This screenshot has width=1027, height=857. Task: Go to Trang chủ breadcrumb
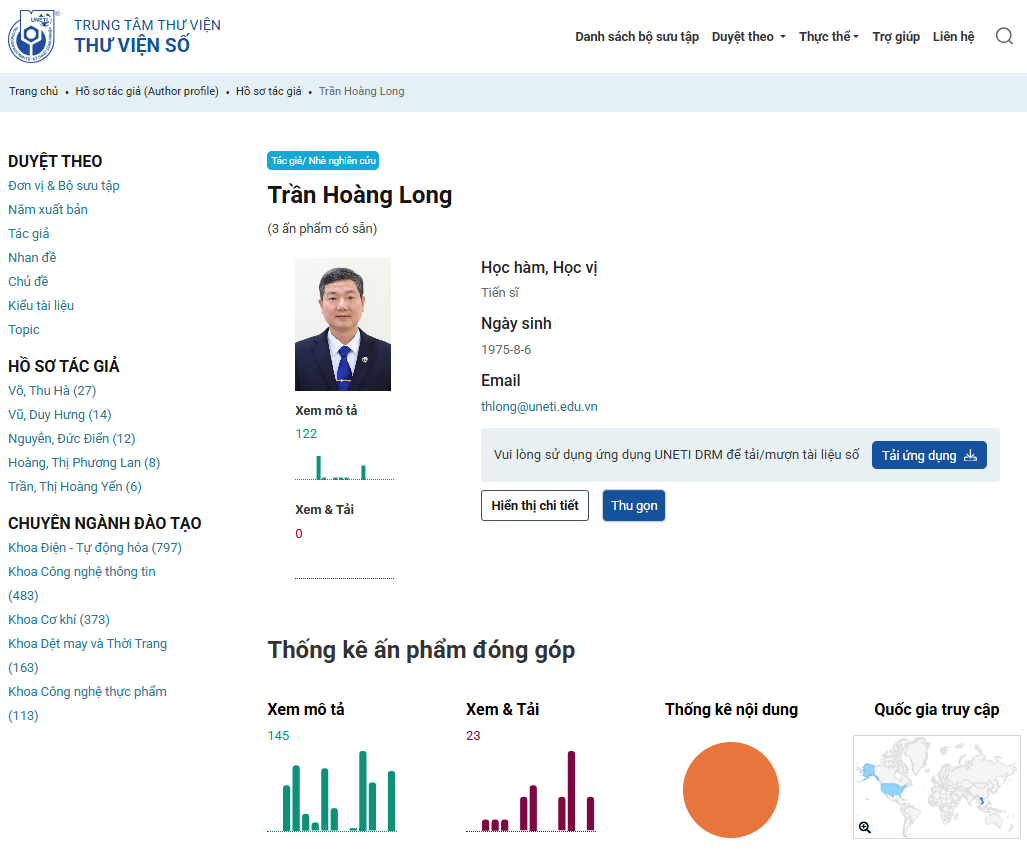coord(33,91)
